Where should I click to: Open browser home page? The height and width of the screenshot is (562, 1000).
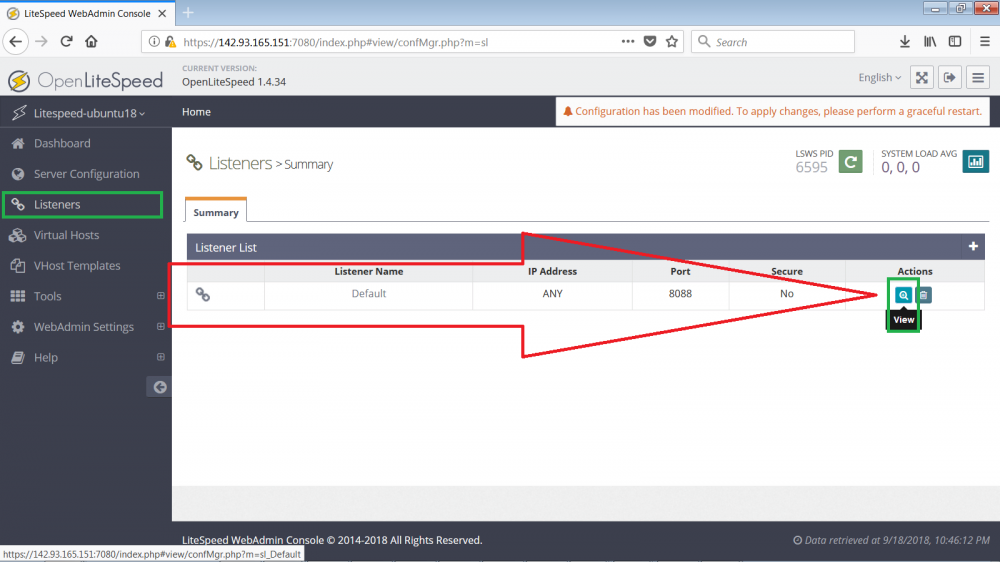tap(91, 41)
